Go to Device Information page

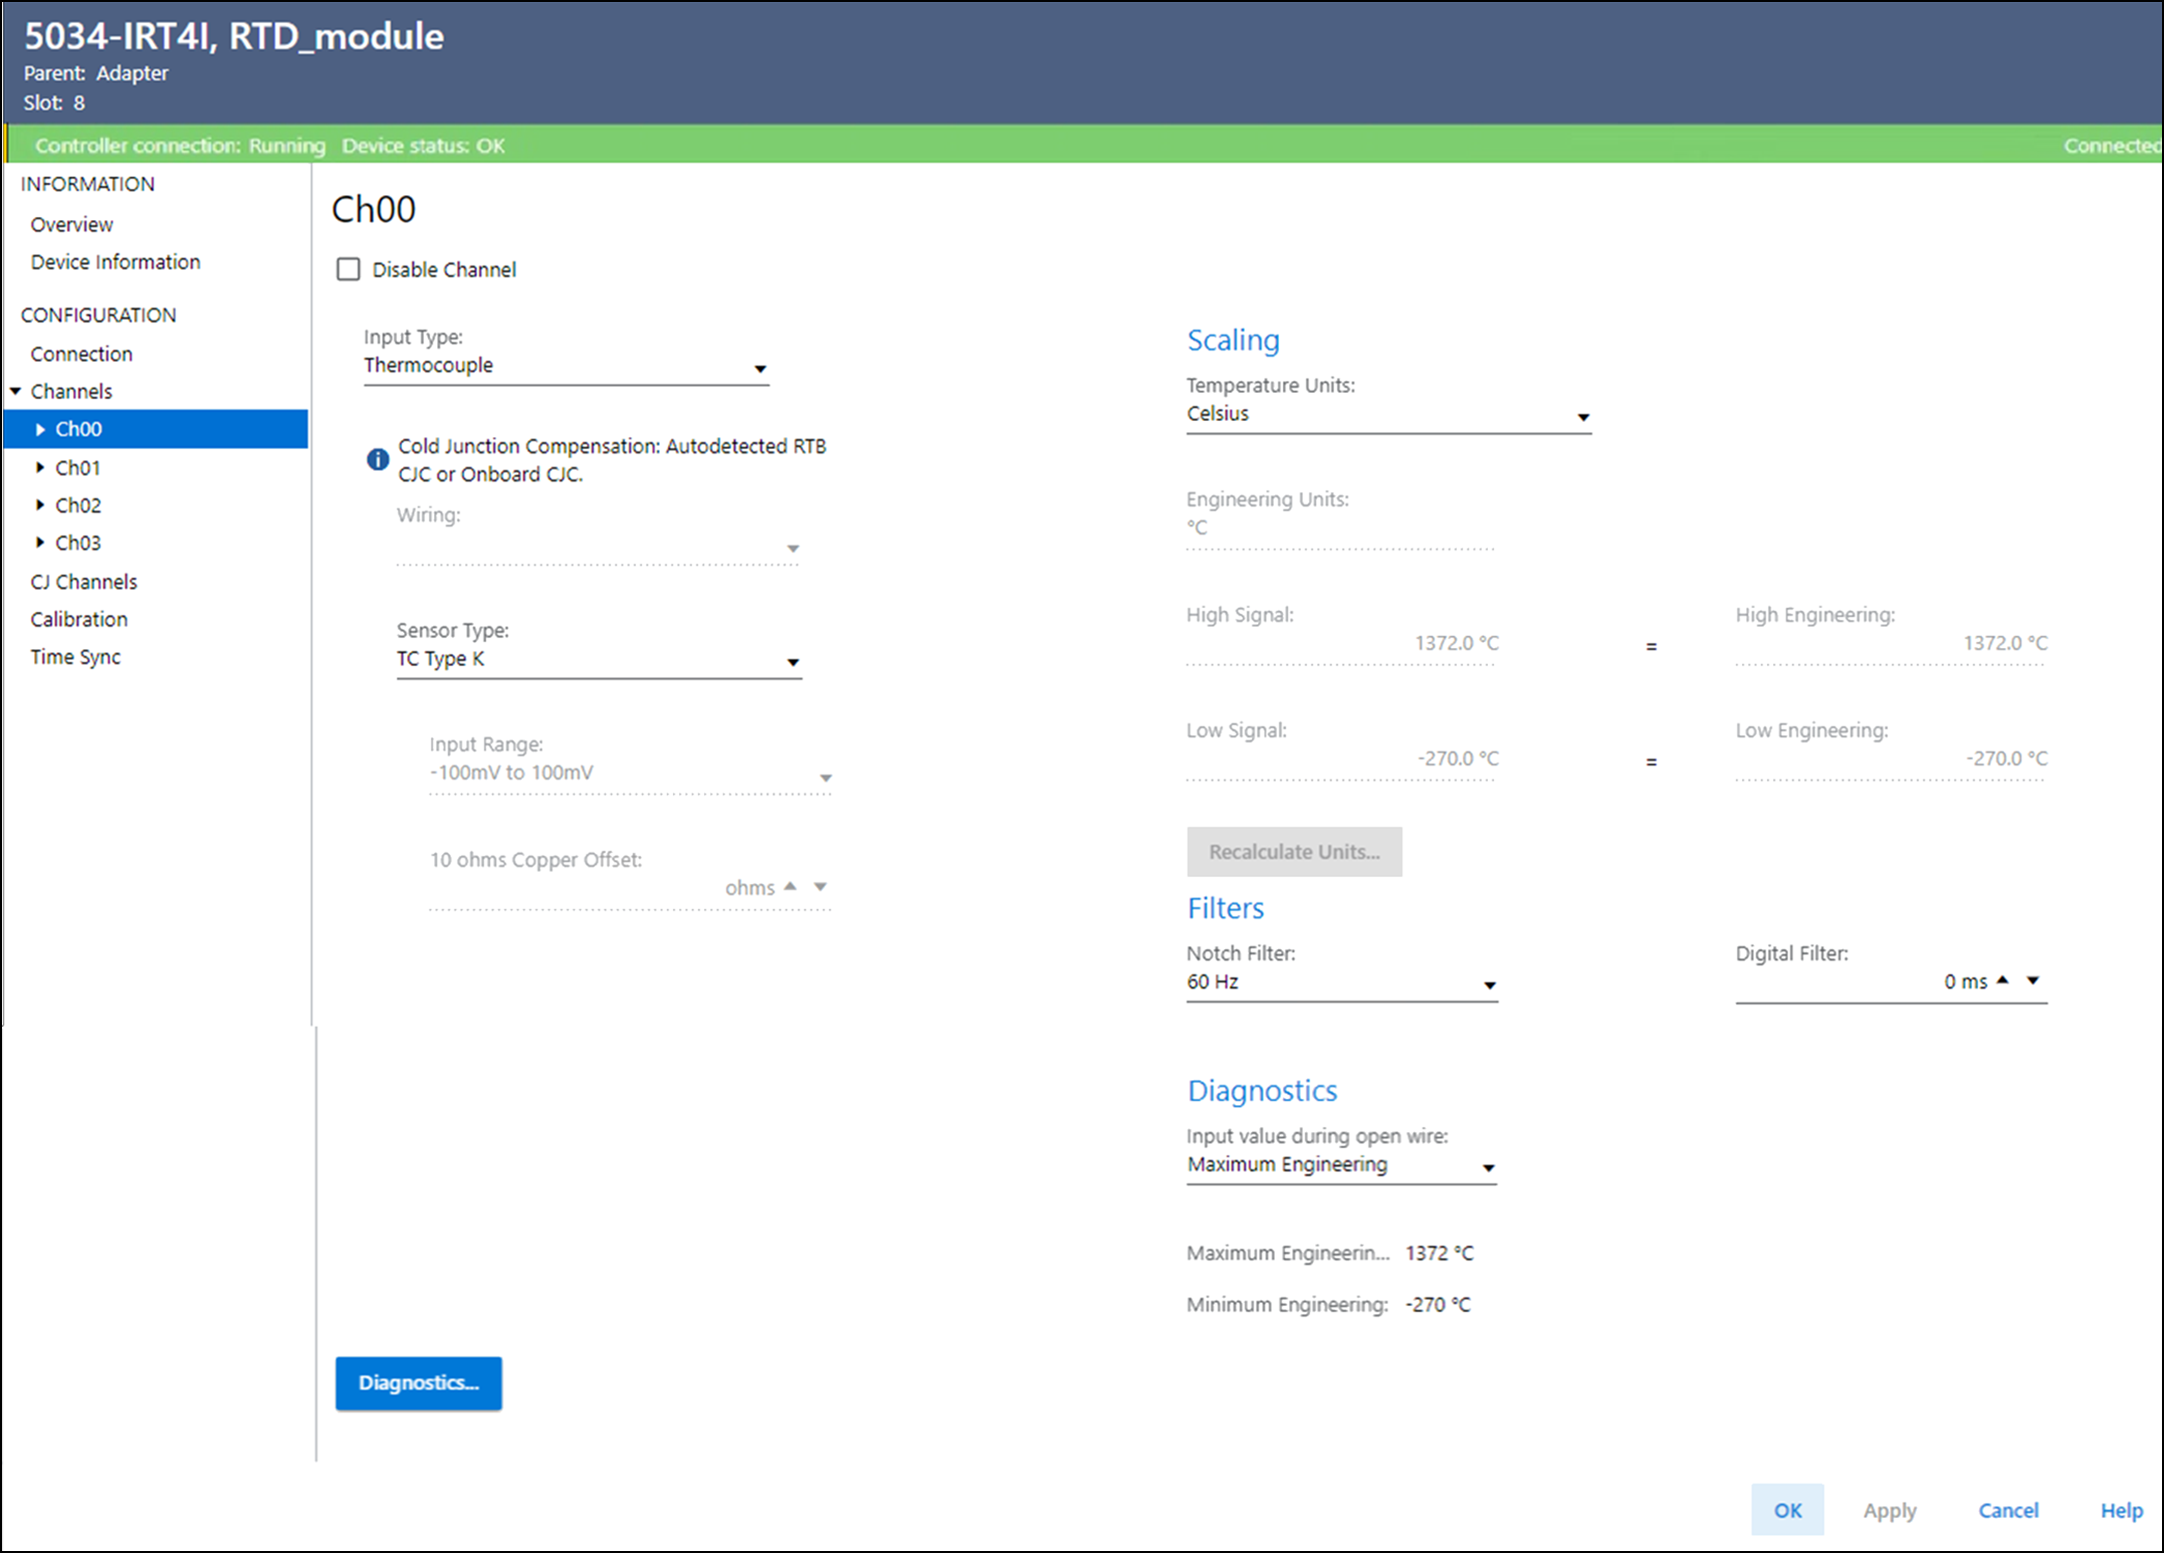[115, 262]
